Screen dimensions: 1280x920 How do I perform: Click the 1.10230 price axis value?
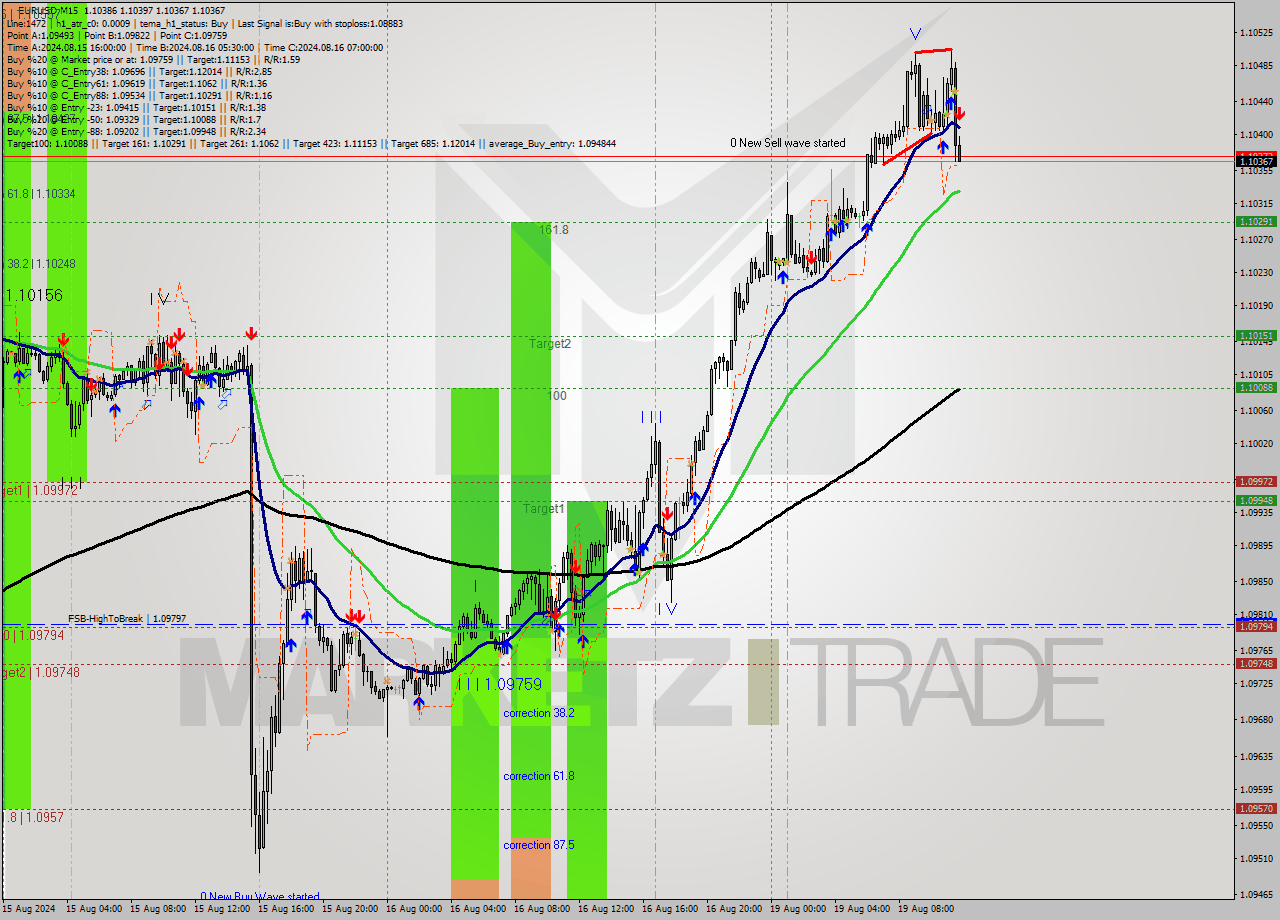(1256, 272)
